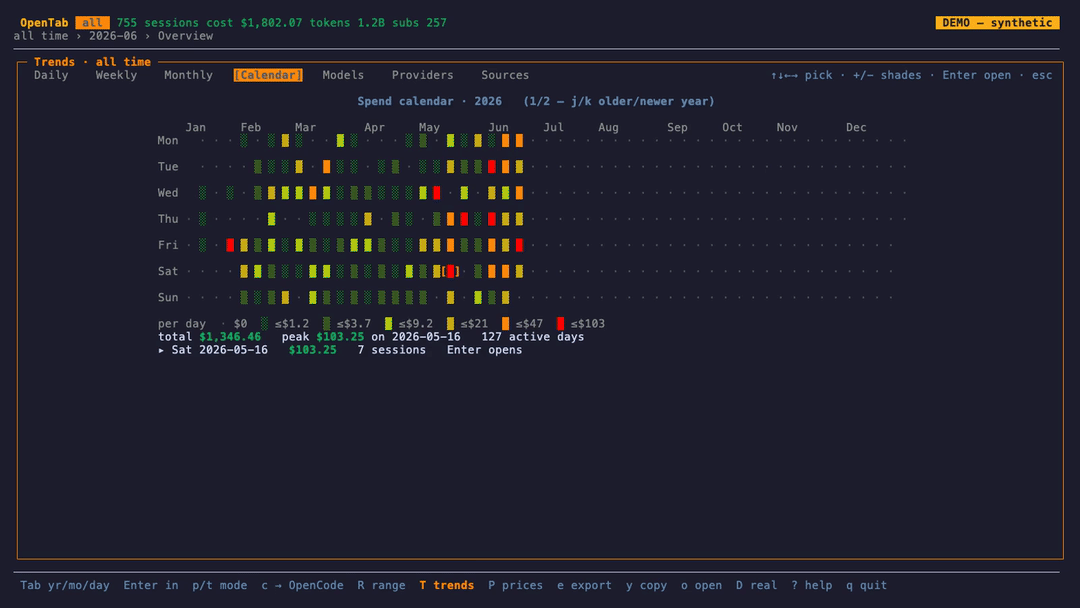Open '? help' from the footer
This screenshot has height=608, width=1080.
[812, 585]
